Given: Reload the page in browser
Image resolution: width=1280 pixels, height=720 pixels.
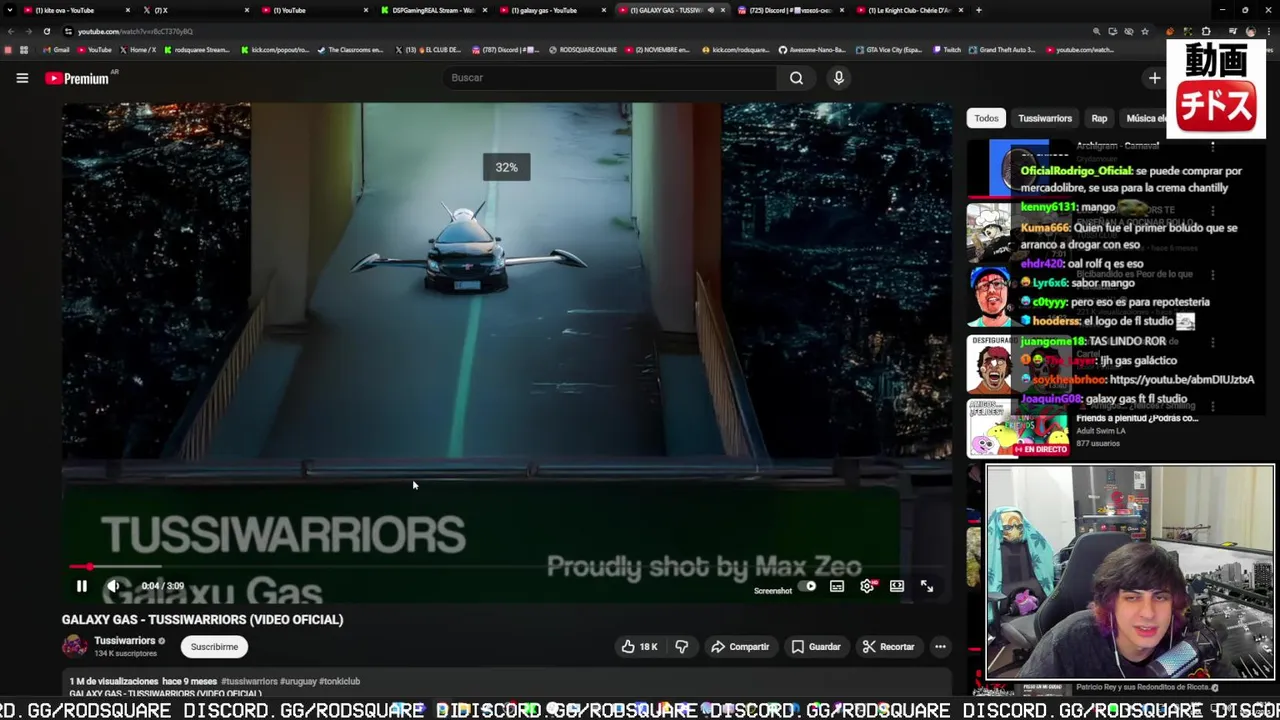Looking at the screenshot, I should (46, 31).
